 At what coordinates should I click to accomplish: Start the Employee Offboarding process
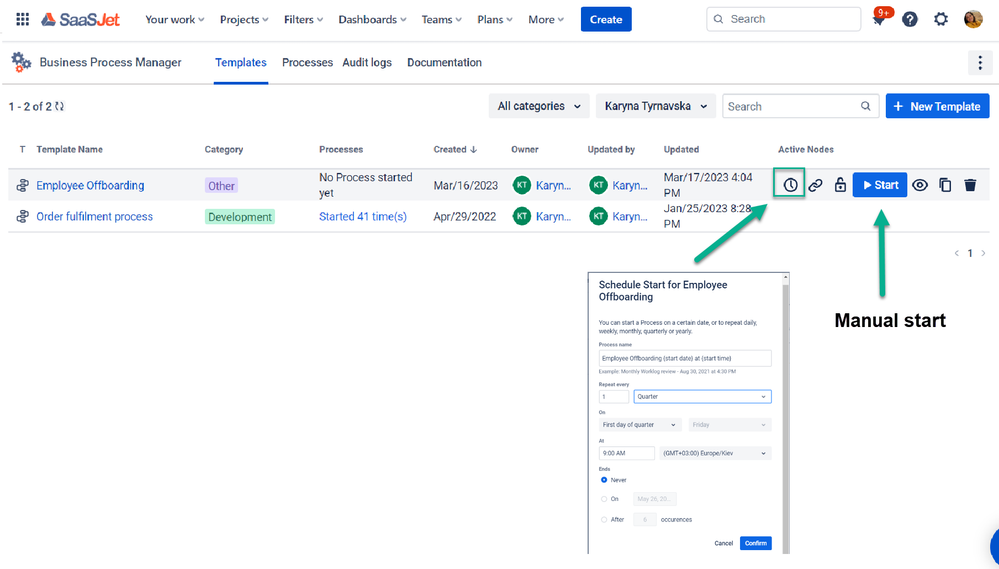click(880, 185)
